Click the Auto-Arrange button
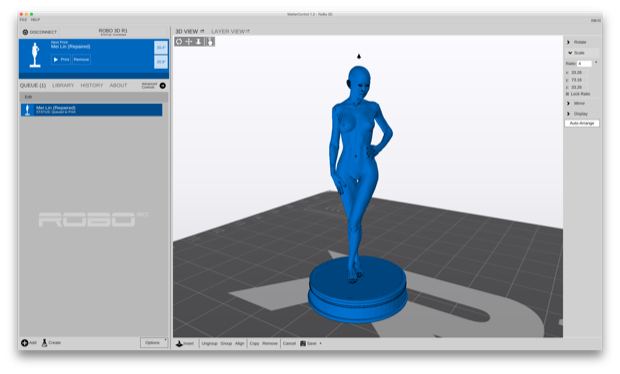Viewport: 620px width, 374px height. point(582,123)
